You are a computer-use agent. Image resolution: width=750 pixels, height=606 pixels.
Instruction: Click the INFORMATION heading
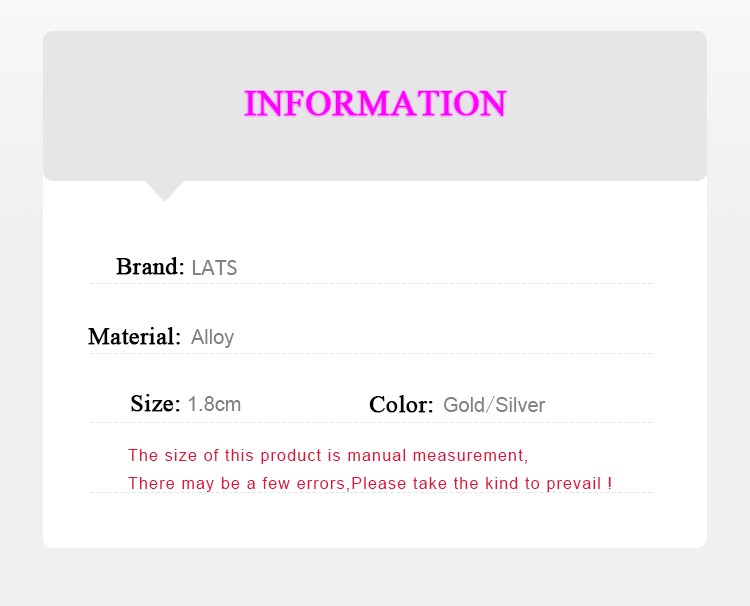click(375, 103)
